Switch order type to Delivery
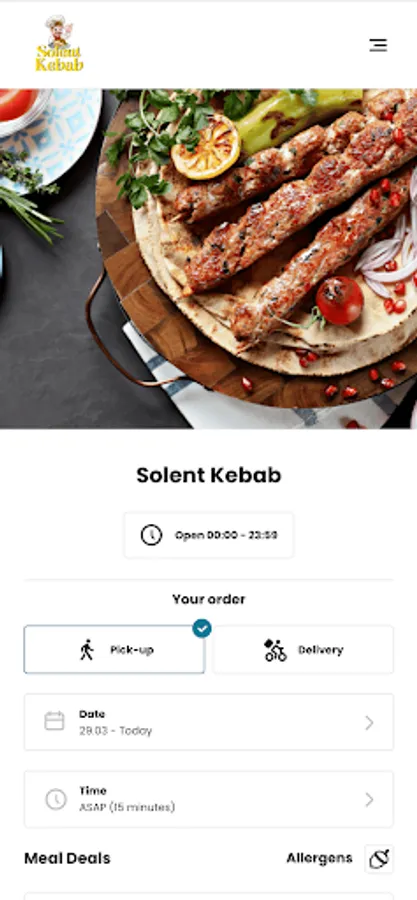The image size is (417, 900). pos(303,649)
